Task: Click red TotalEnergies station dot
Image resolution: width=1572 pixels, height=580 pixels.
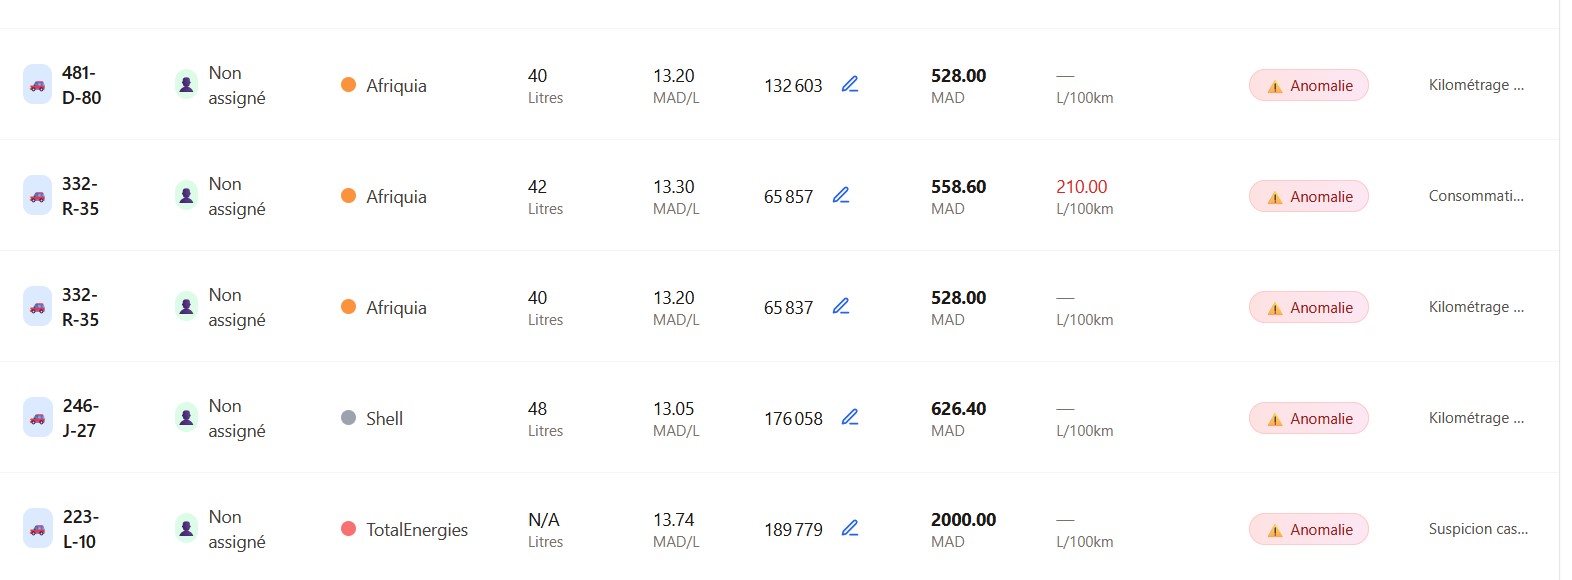Action: coord(348,529)
